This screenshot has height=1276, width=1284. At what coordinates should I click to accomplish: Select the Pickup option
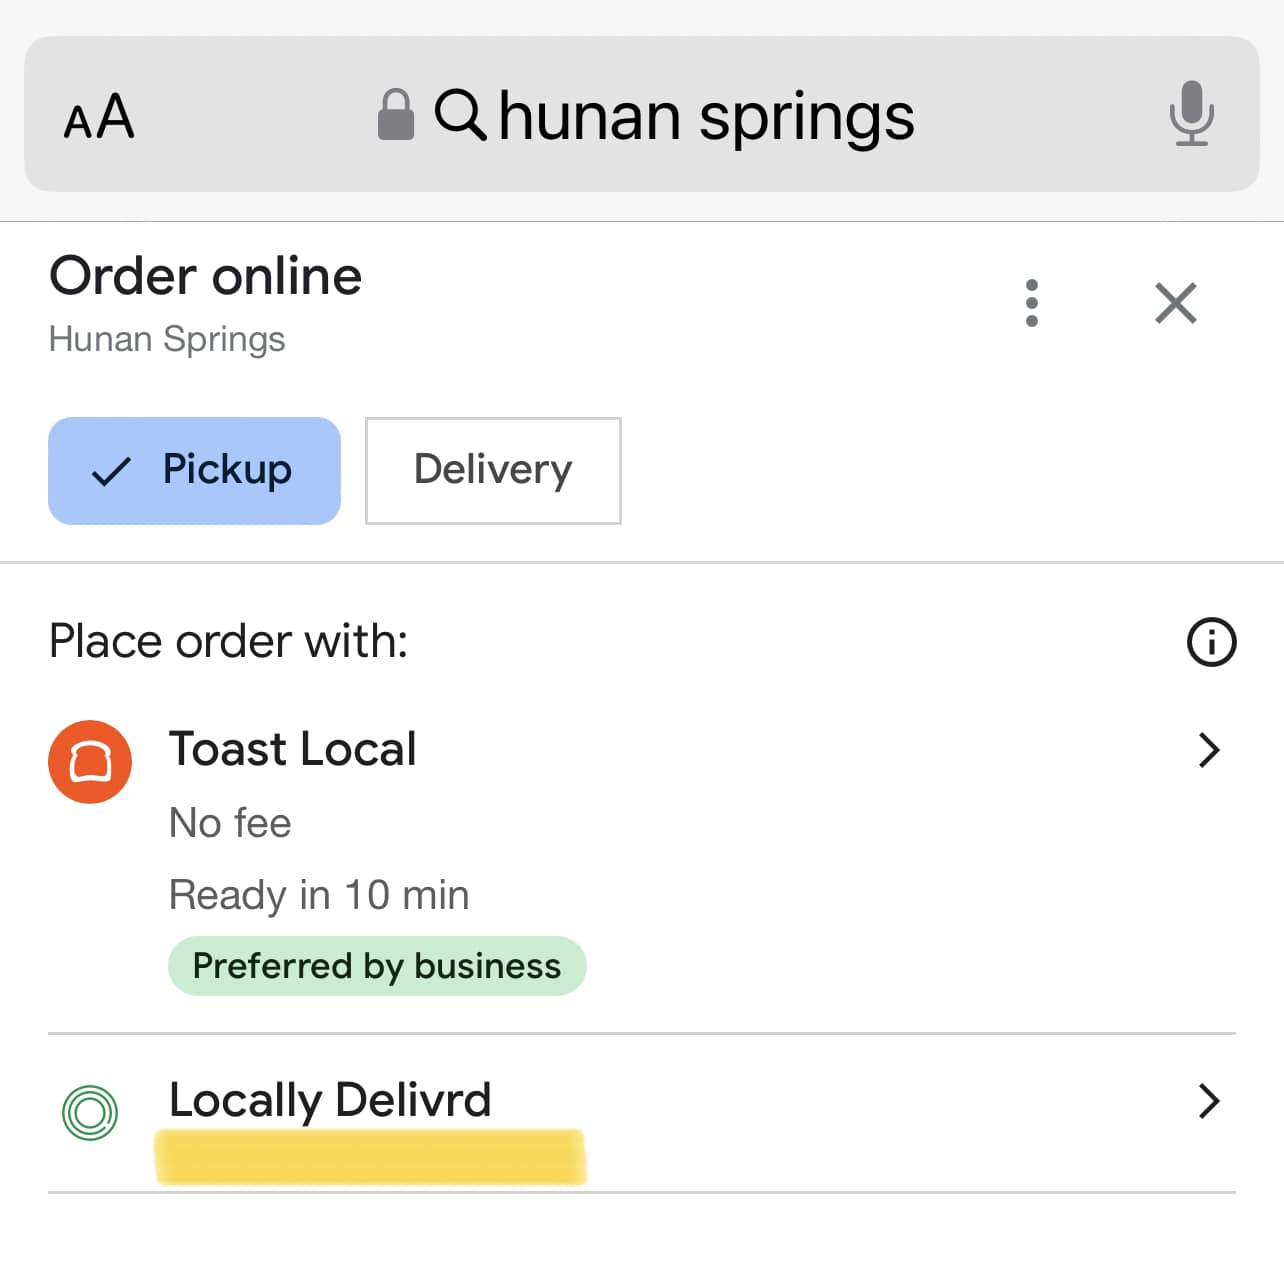point(194,471)
